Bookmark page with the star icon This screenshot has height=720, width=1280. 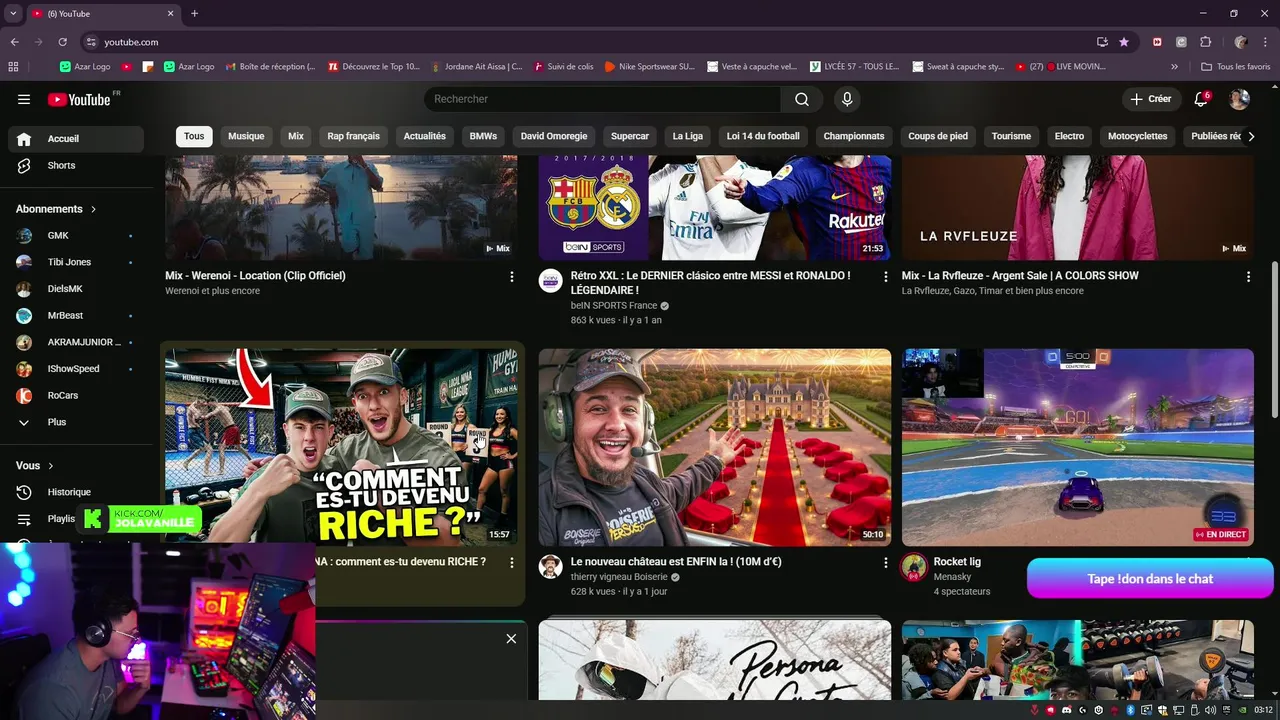click(x=1124, y=42)
